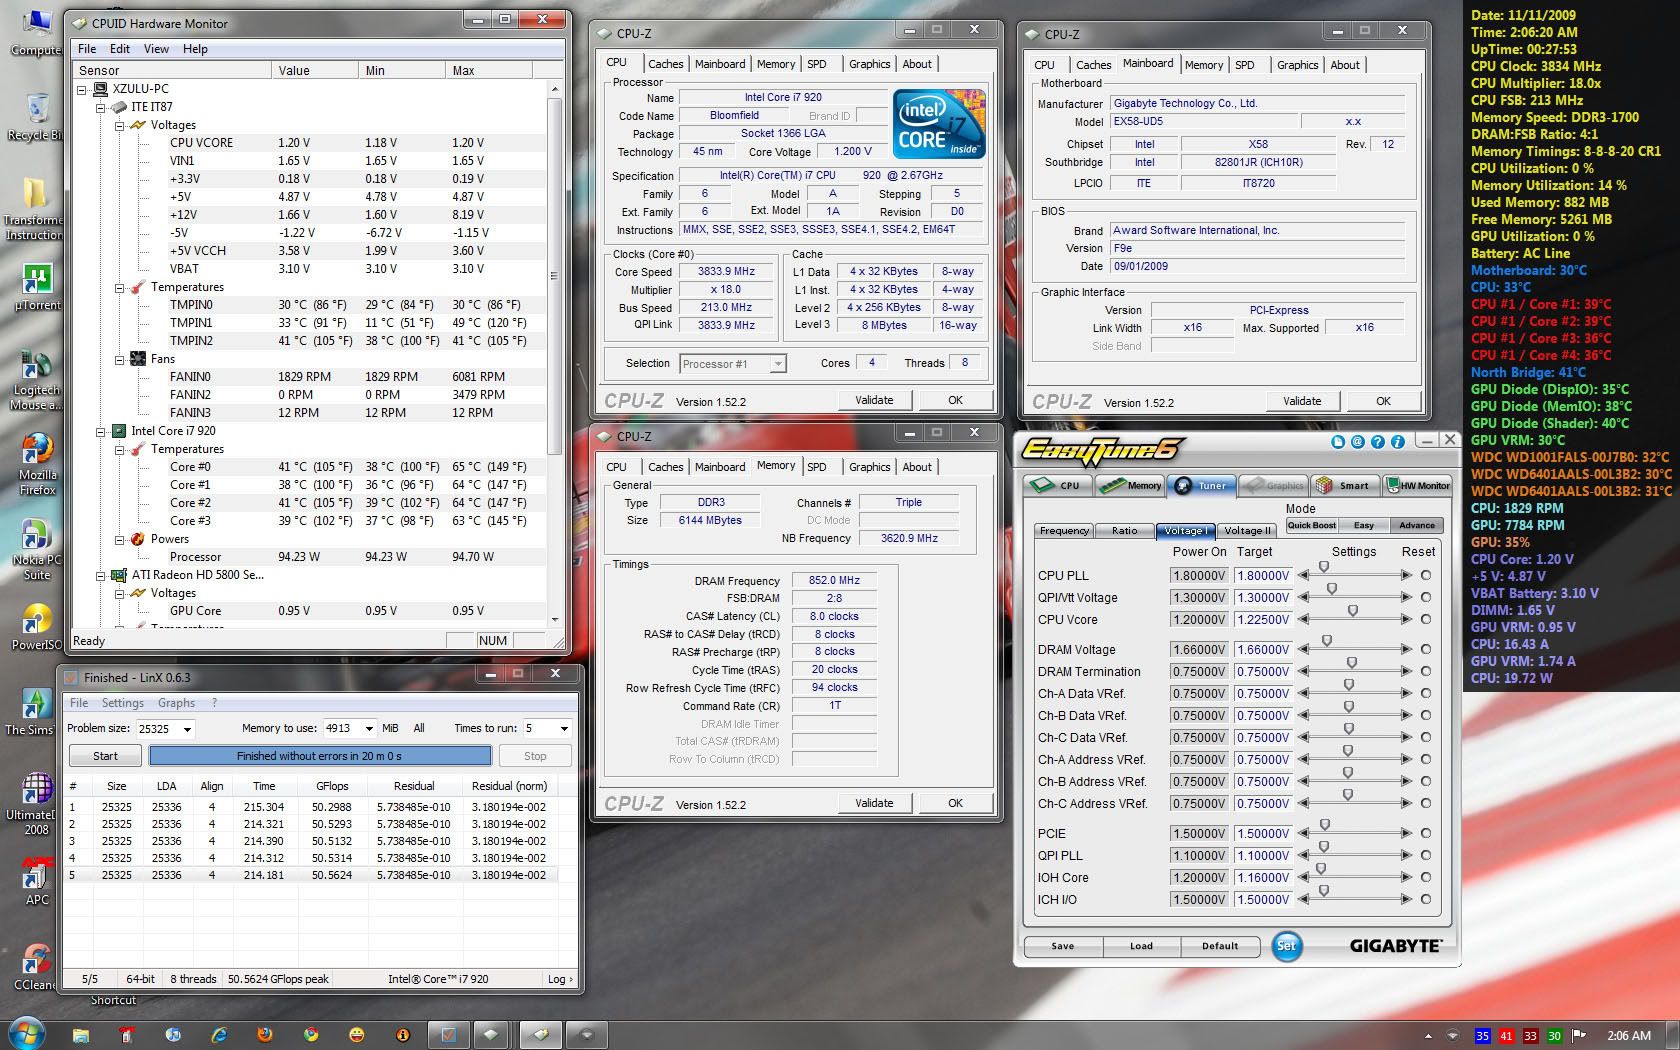This screenshot has height=1050, width=1680.
Task: Click the EasyTune6 email icon
Action: pos(1358,441)
